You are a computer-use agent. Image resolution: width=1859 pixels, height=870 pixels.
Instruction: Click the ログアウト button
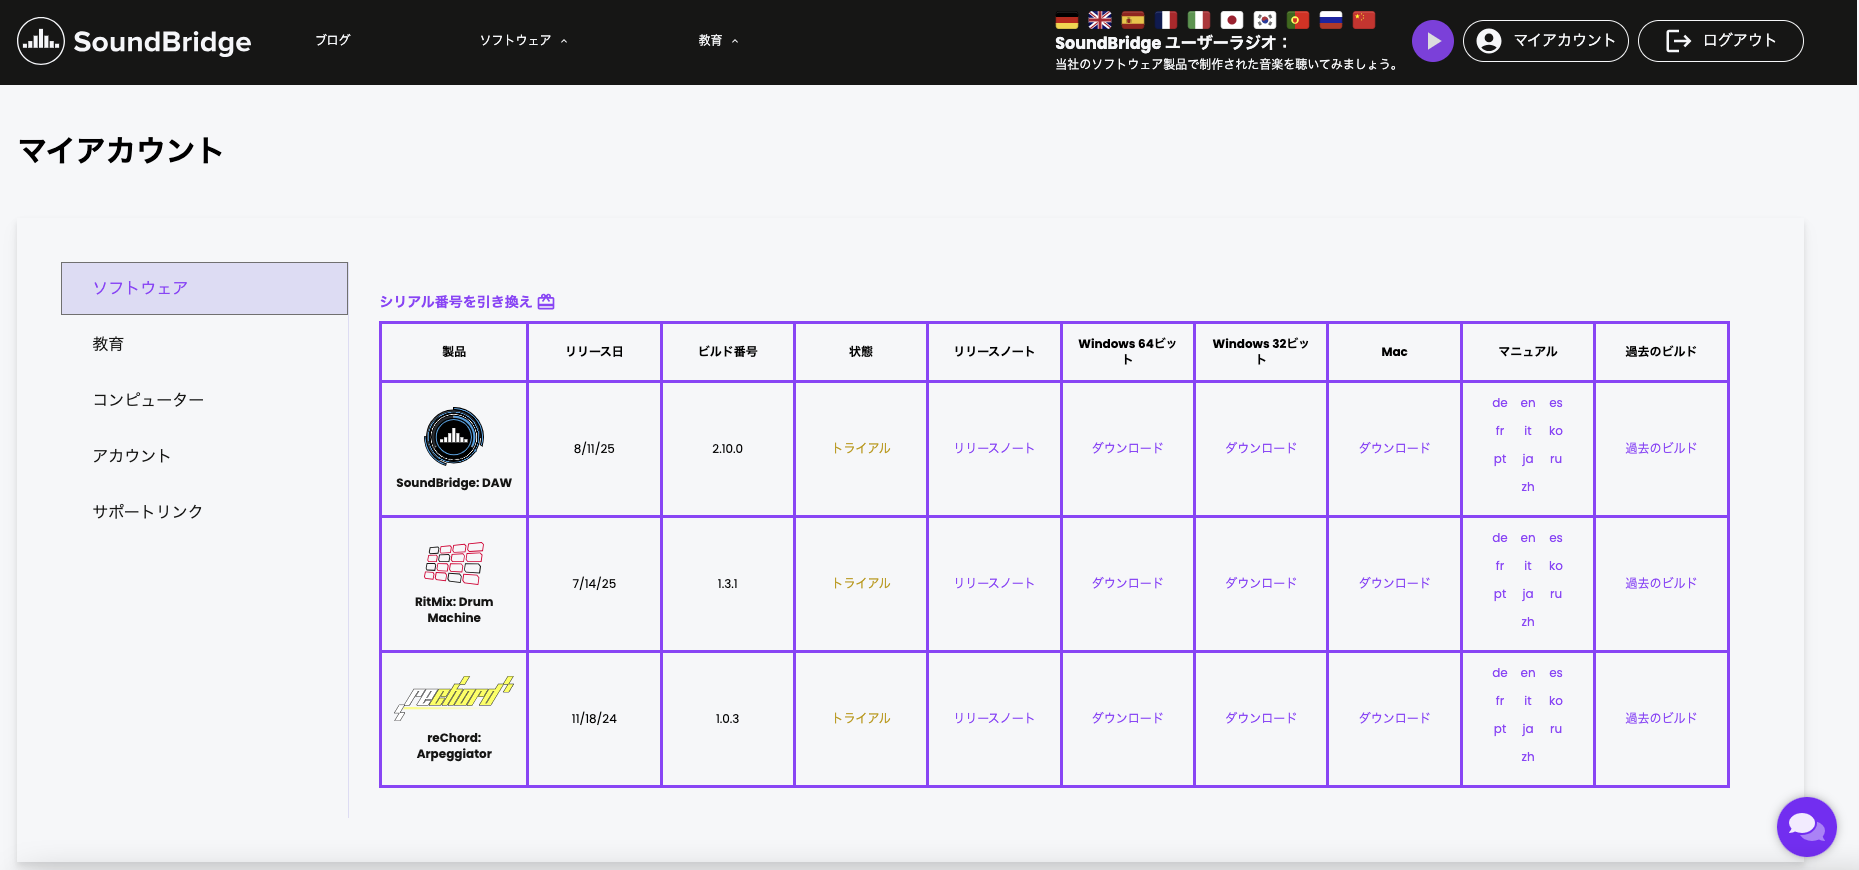(1721, 41)
